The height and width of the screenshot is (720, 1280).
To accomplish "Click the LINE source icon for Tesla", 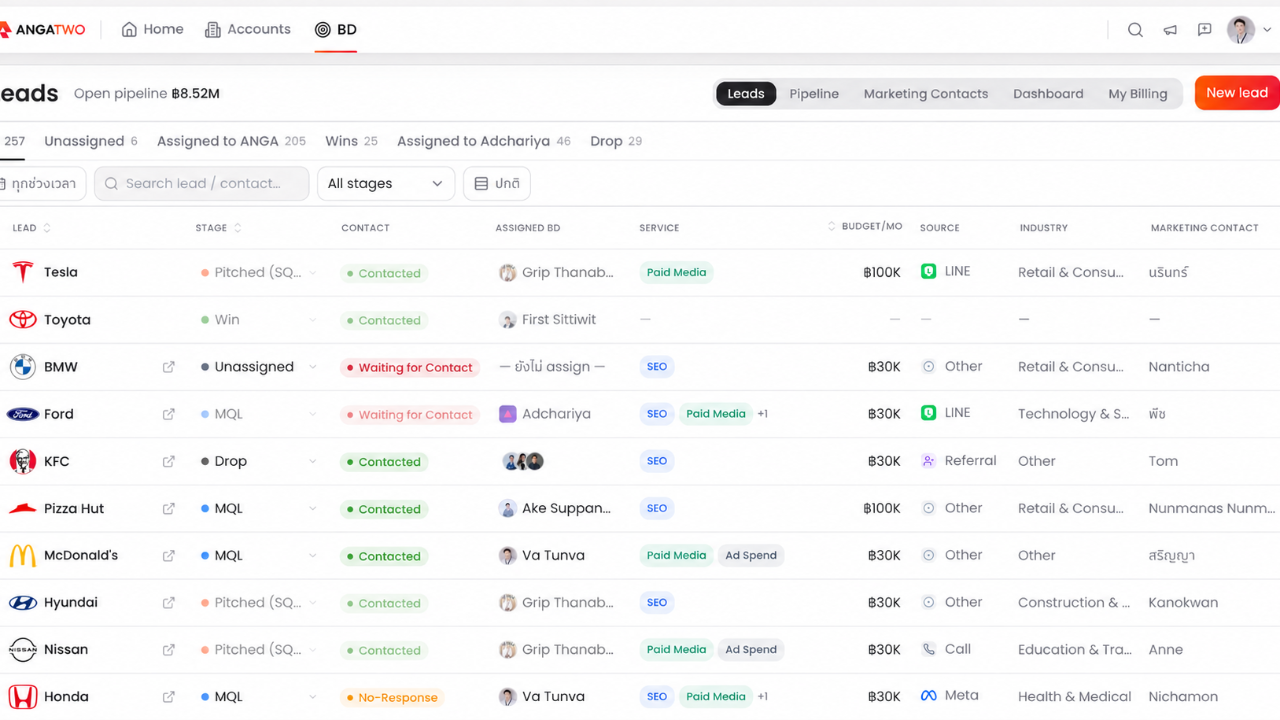I will point(929,272).
